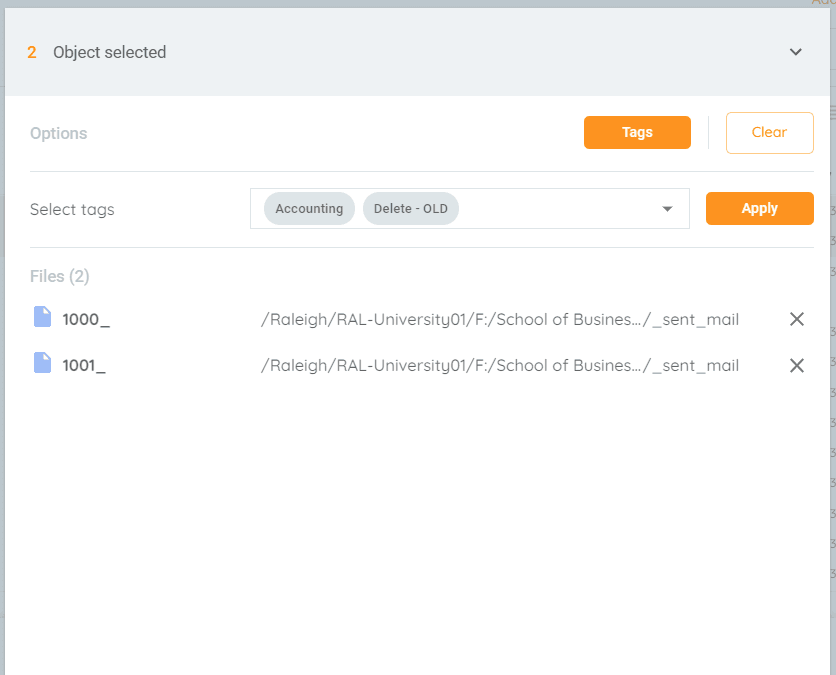Click the Delete - OLD tag chip
This screenshot has height=675, width=836.
[x=411, y=208]
